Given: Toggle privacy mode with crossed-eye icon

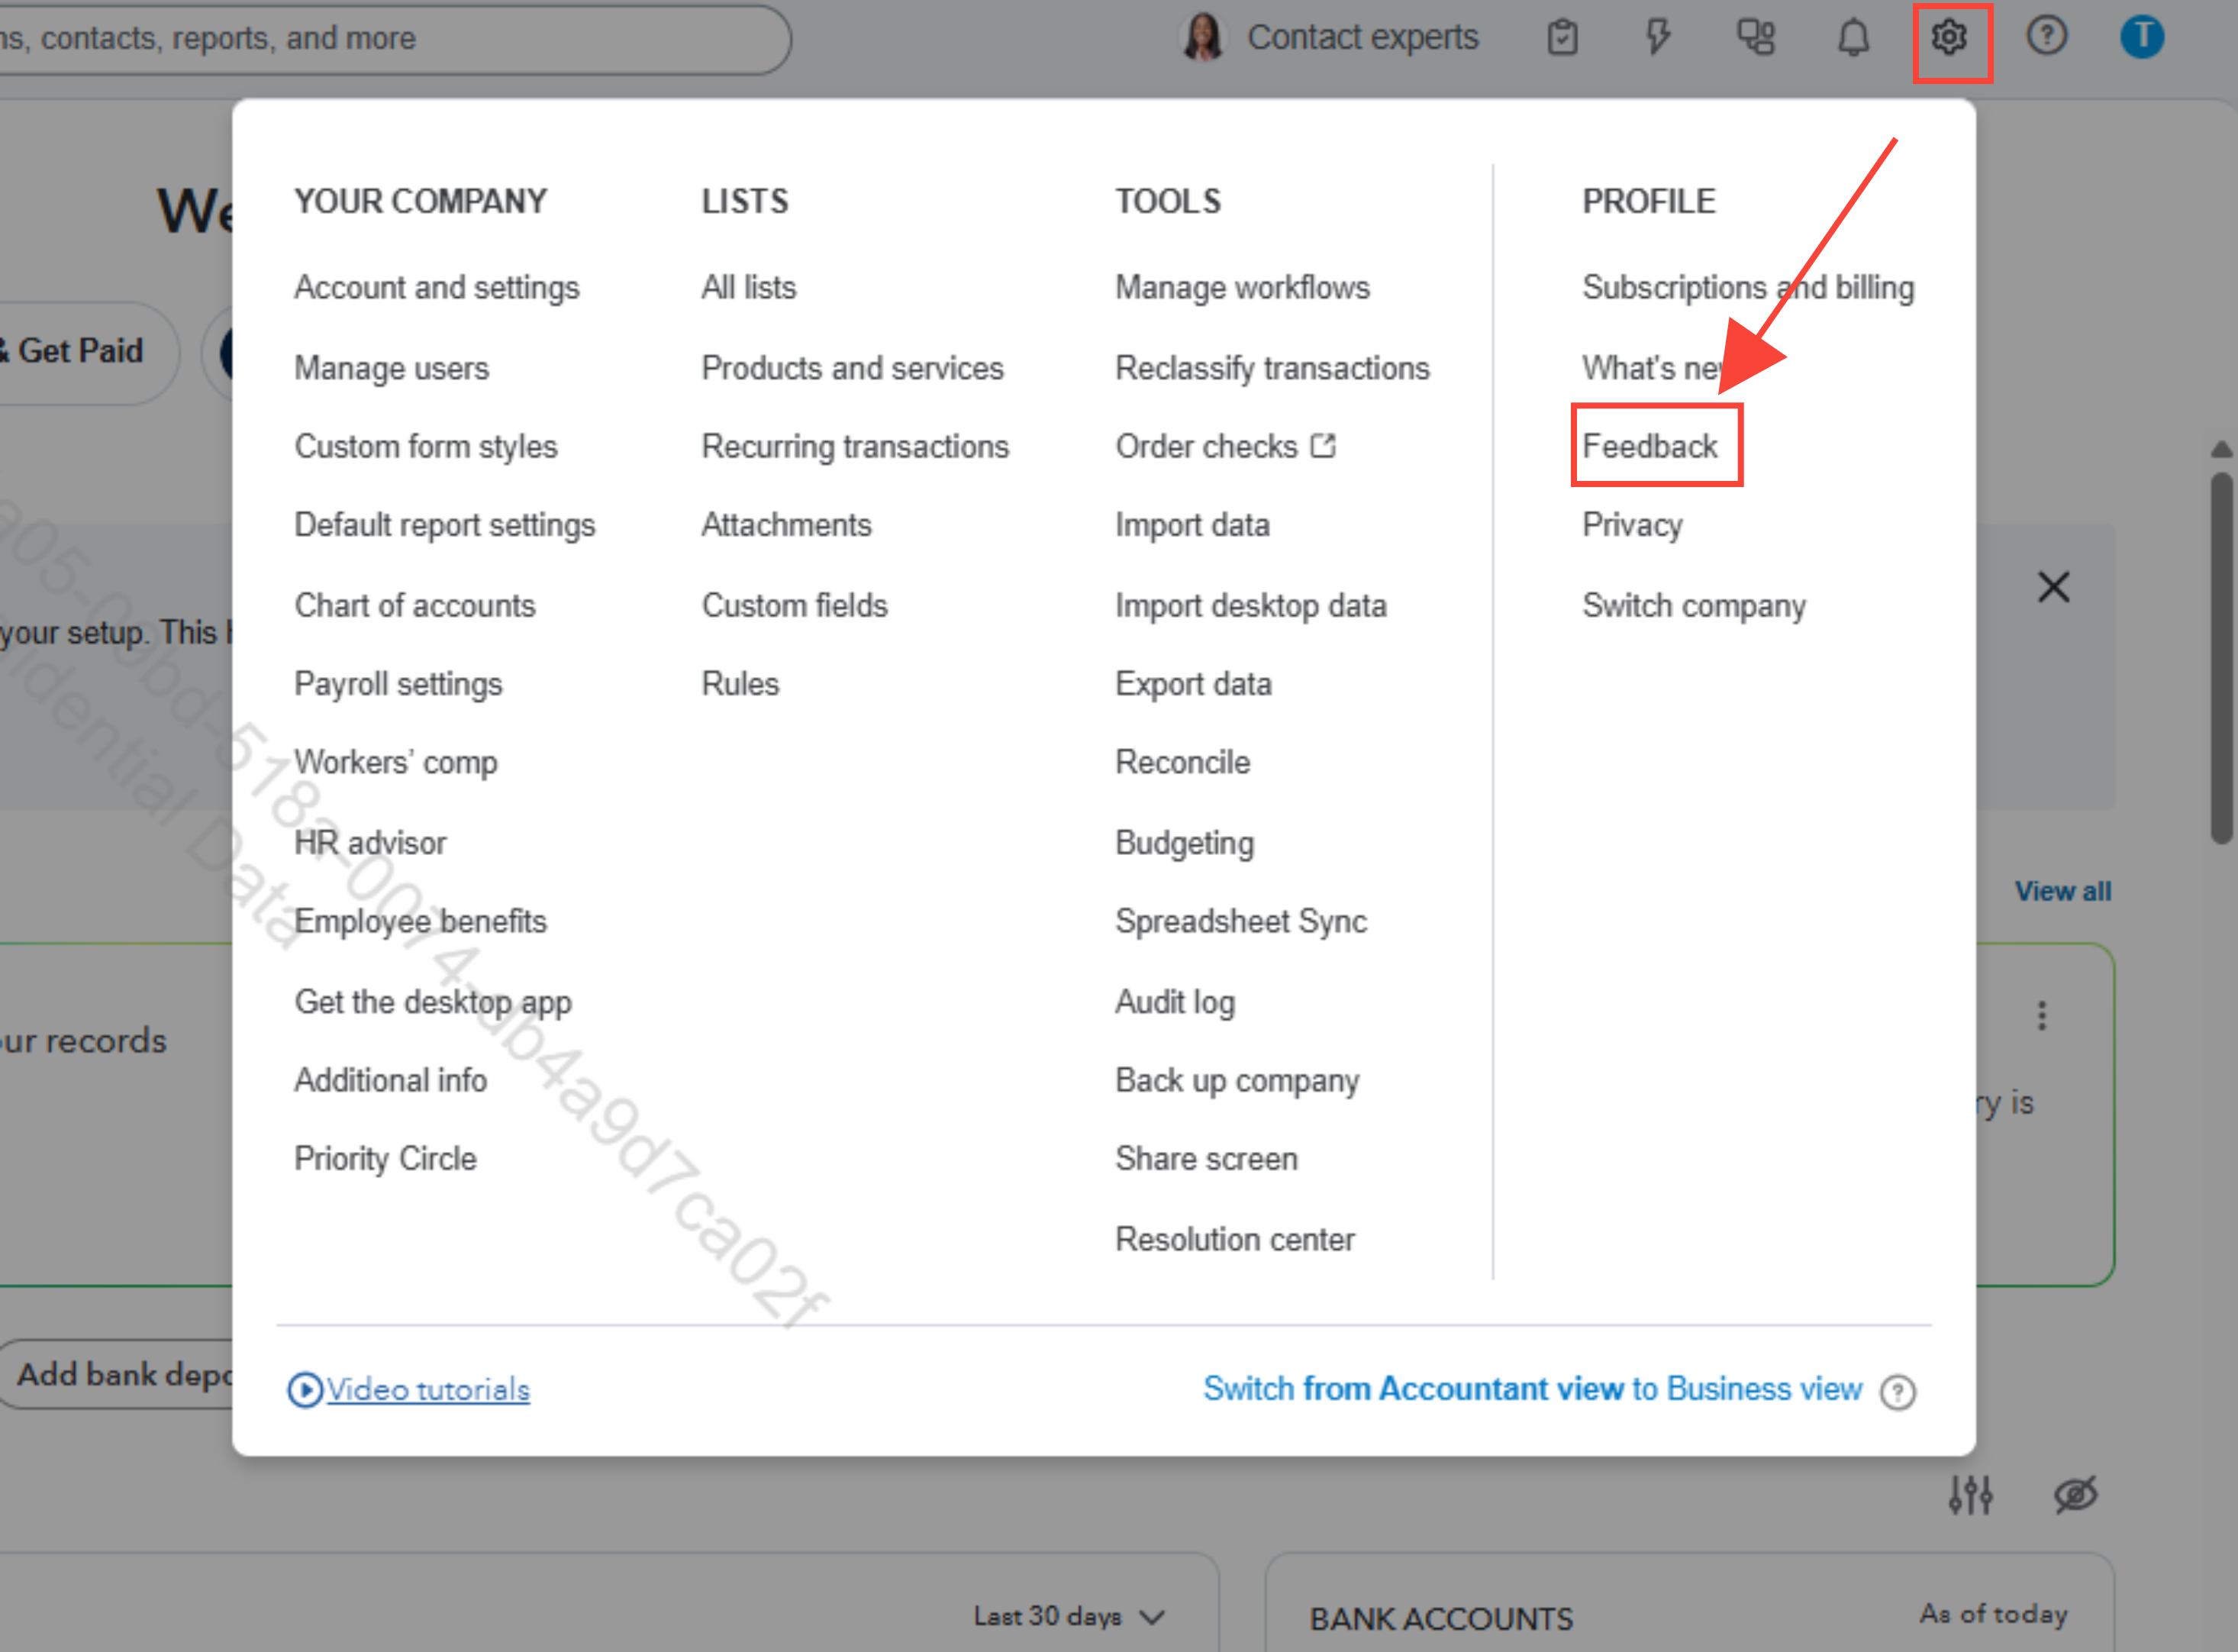Looking at the screenshot, I should click(2076, 1495).
